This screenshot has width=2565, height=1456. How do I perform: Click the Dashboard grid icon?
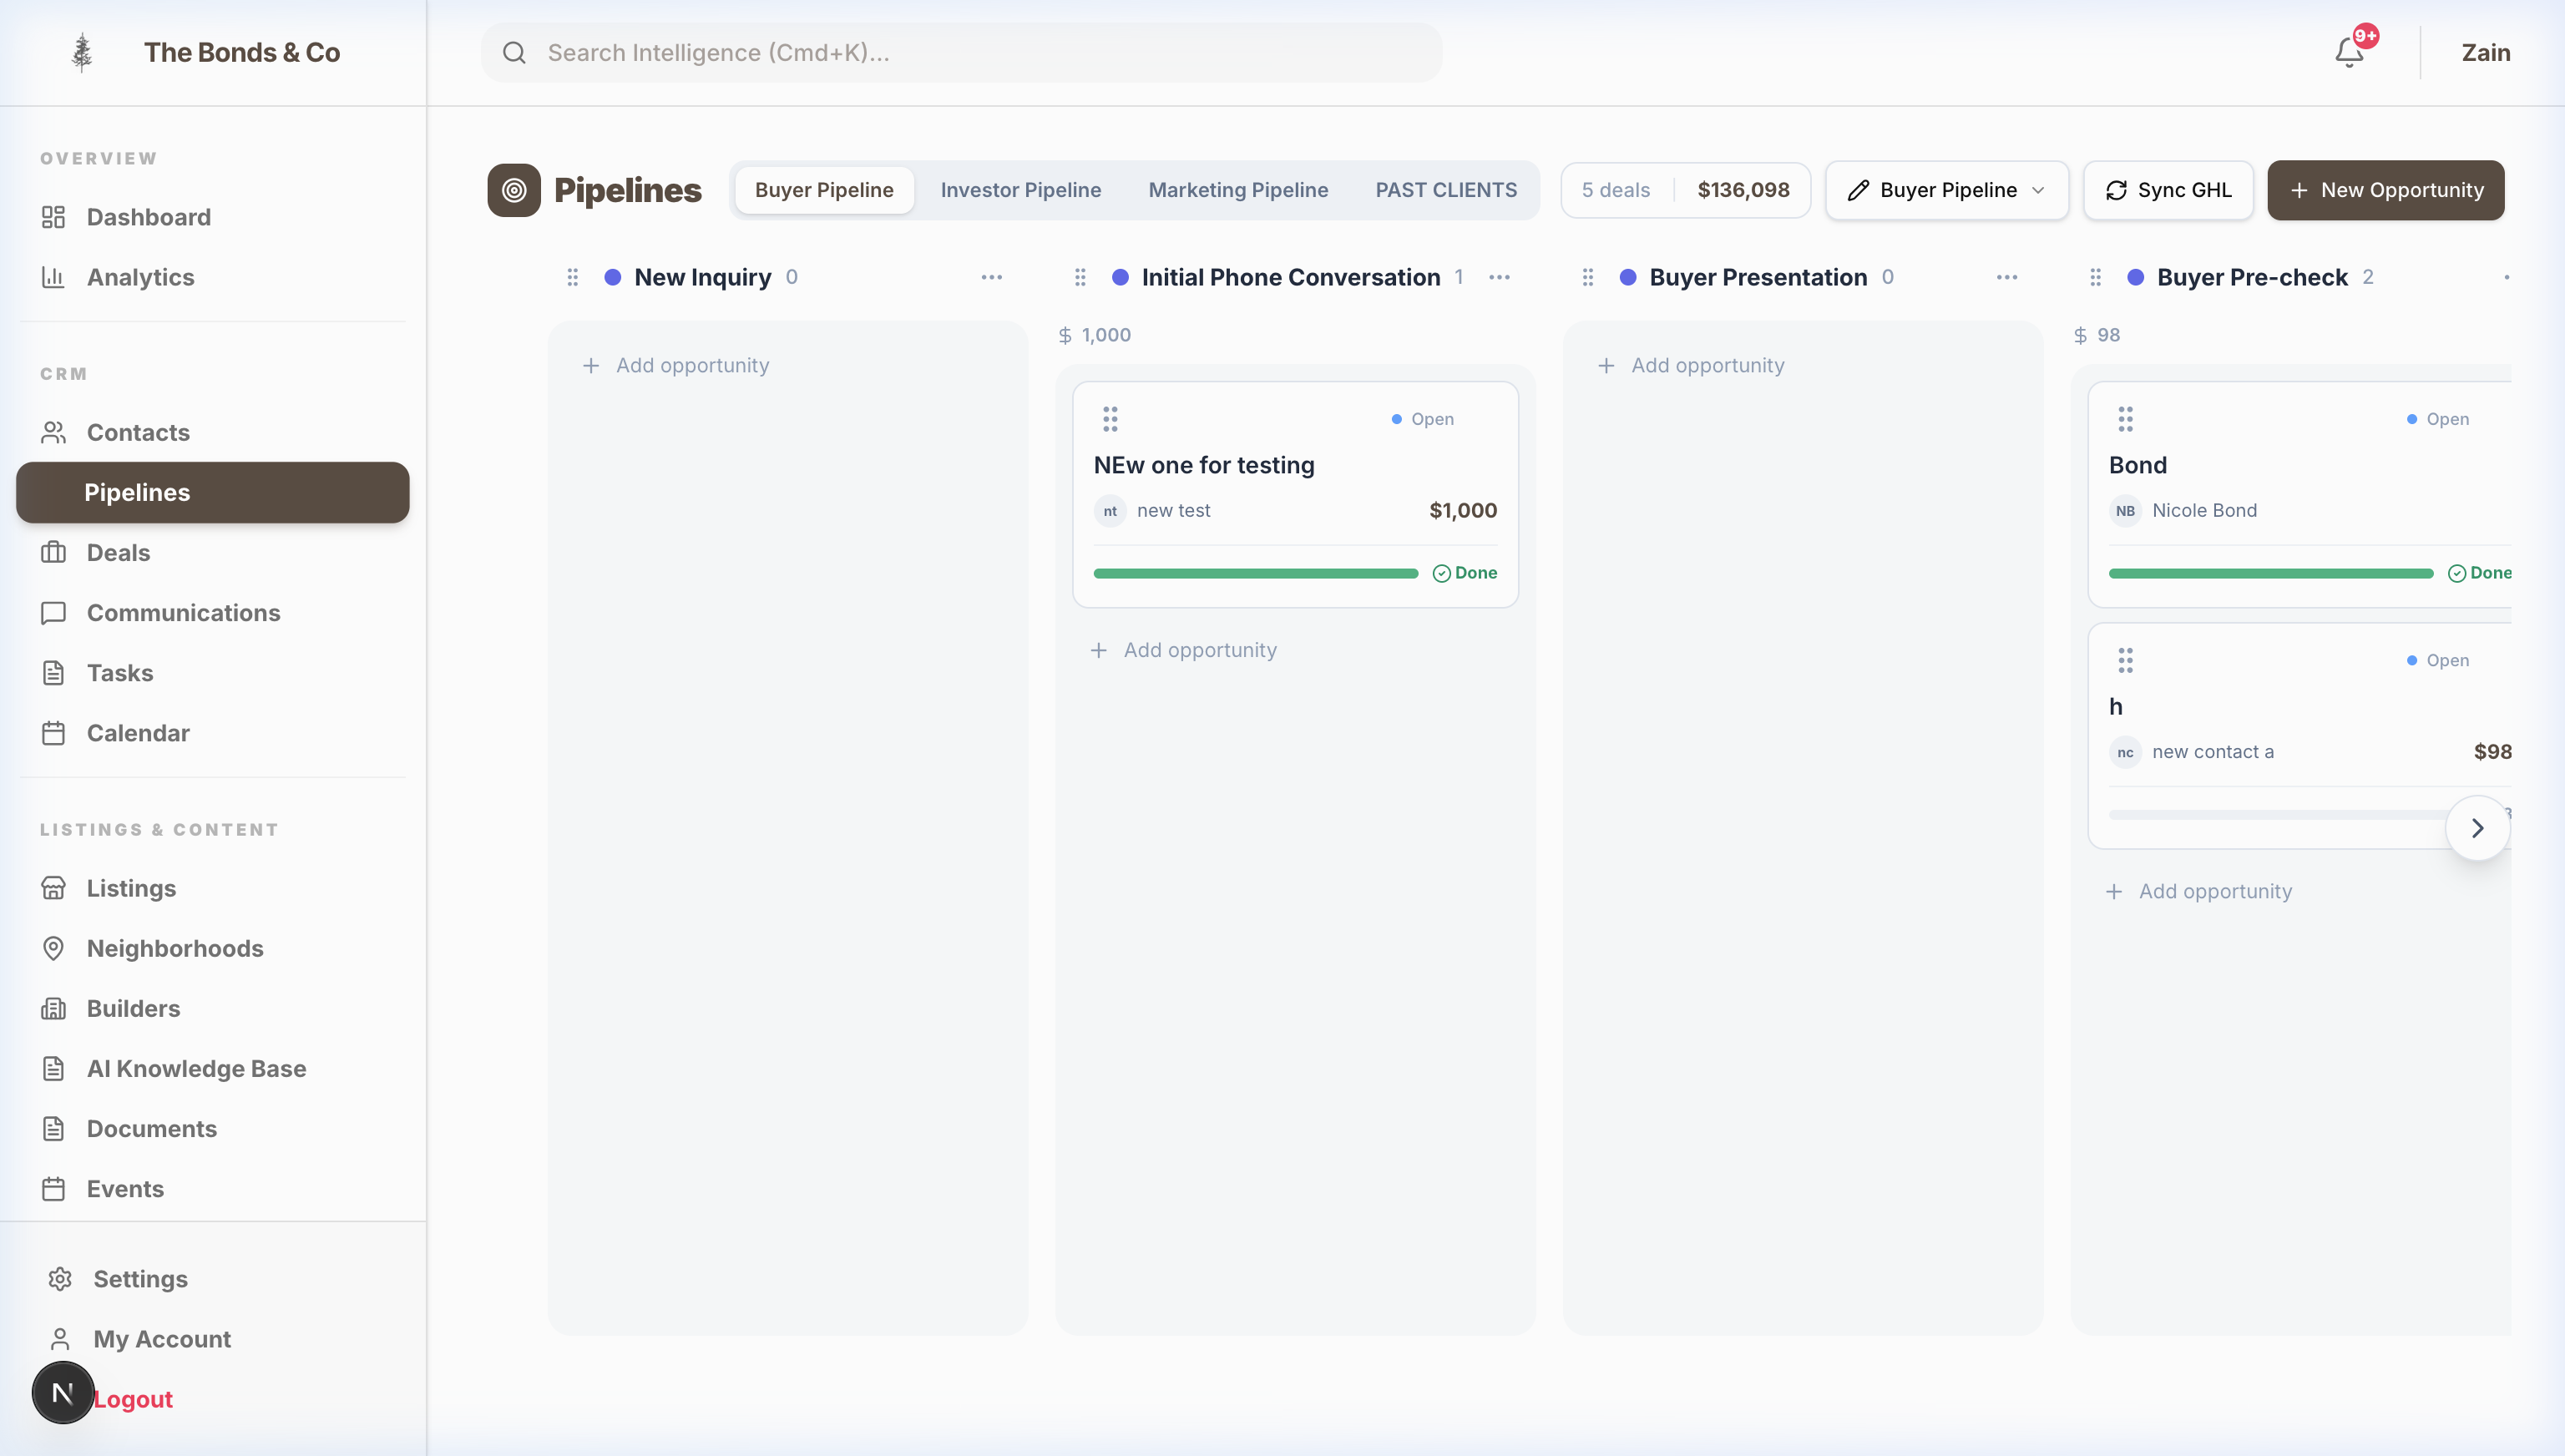pyautogui.click(x=53, y=217)
